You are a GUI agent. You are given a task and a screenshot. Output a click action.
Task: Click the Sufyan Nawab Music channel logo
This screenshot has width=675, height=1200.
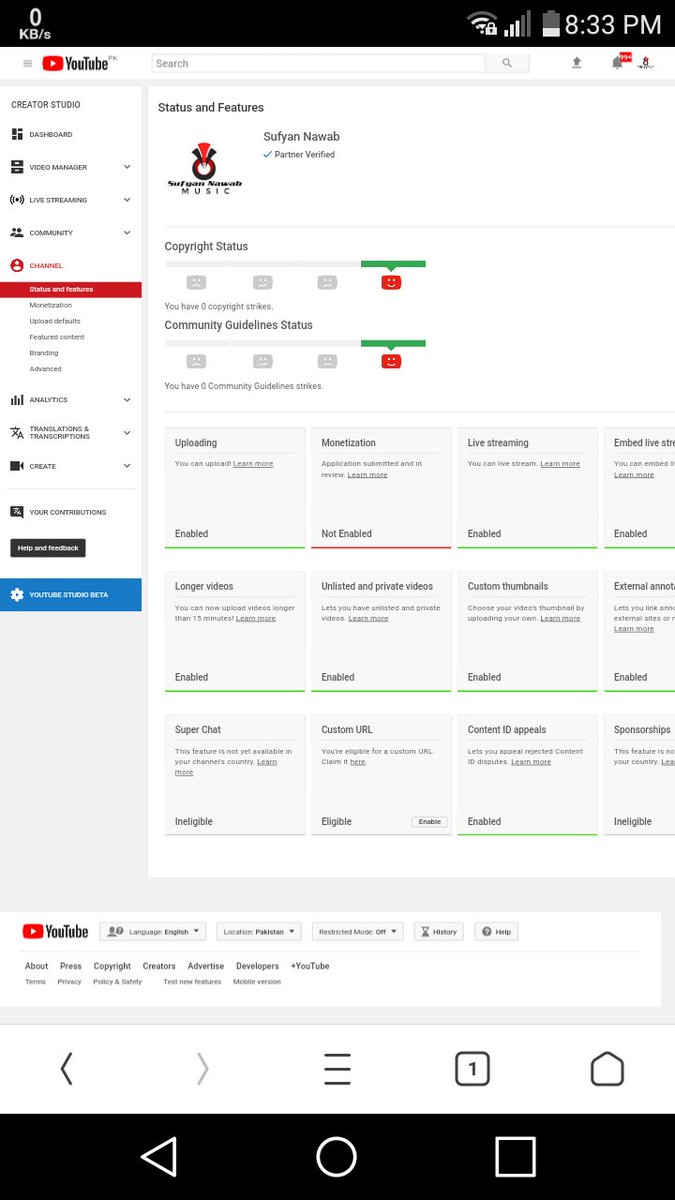(204, 166)
